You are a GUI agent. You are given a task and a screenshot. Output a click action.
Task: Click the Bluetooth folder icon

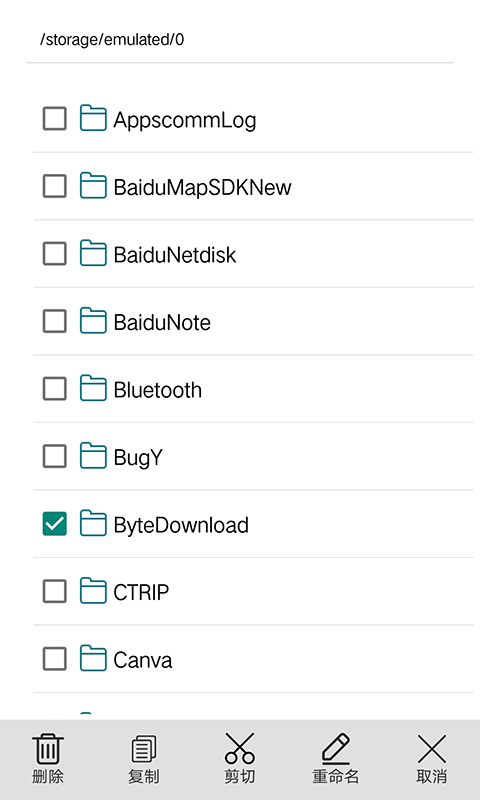93,388
